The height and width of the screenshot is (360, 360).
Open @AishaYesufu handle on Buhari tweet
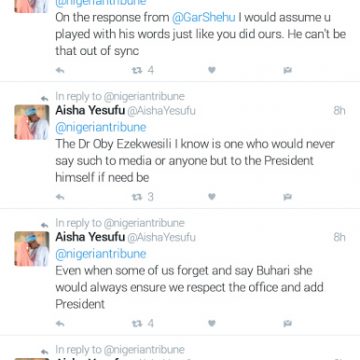(x=161, y=237)
